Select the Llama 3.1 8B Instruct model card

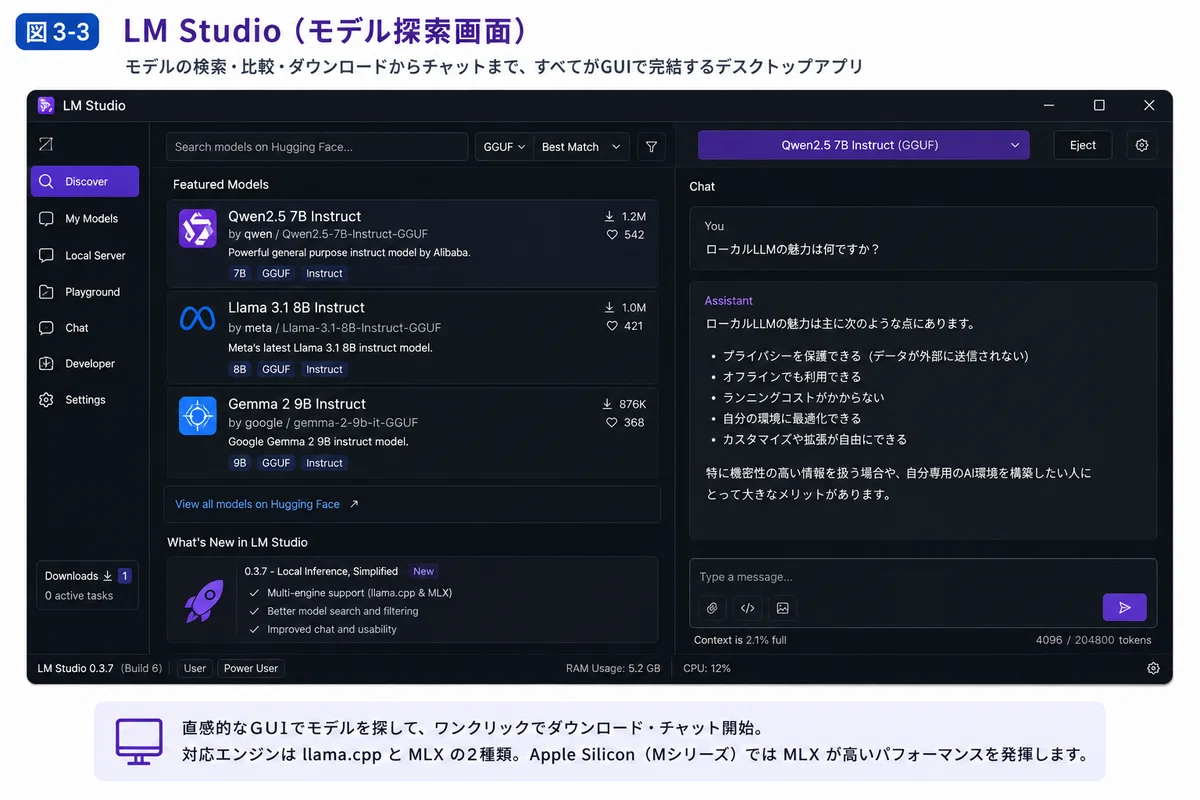tap(412, 337)
